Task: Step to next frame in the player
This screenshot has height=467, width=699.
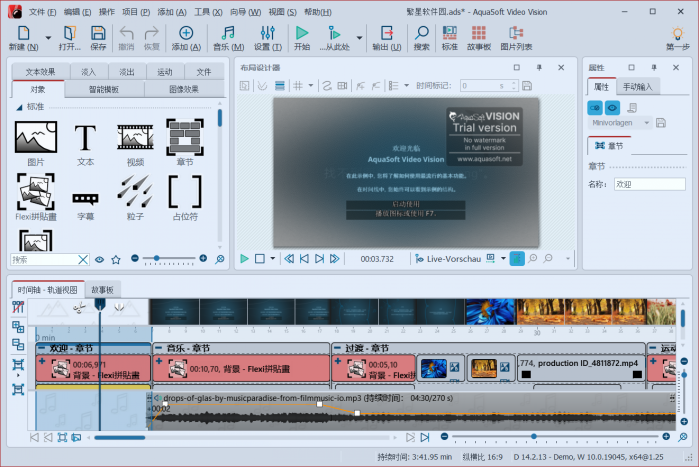Action: click(x=319, y=258)
